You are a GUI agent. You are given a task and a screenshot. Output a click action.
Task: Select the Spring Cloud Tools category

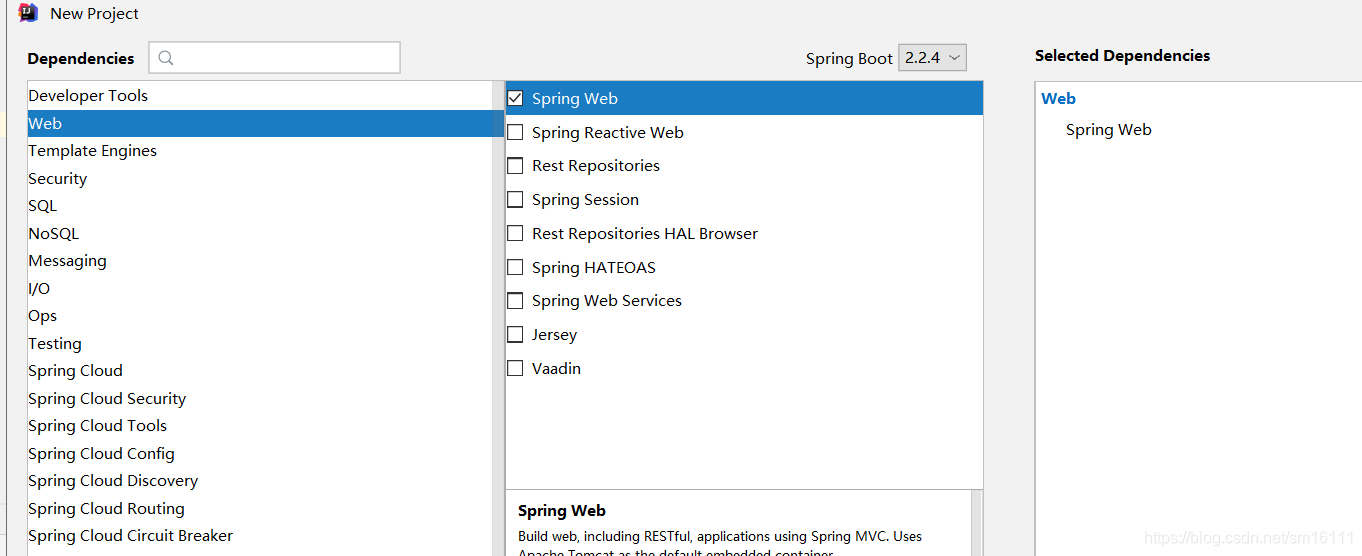(x=260, y=426)
